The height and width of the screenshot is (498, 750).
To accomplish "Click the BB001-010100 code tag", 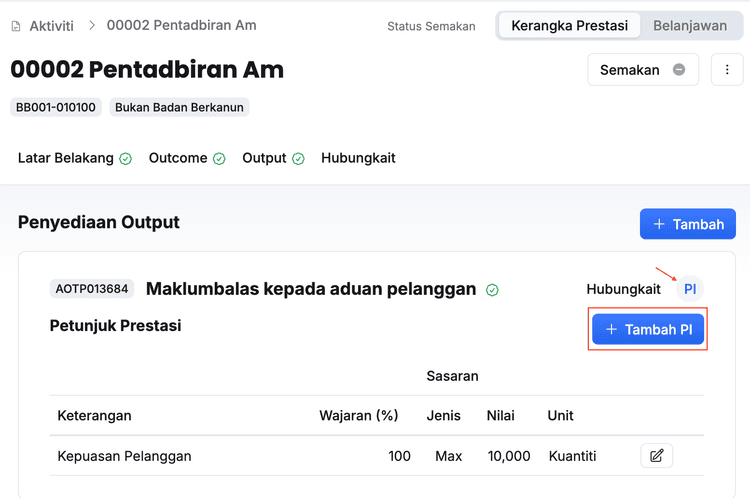I will pos(56,107).
